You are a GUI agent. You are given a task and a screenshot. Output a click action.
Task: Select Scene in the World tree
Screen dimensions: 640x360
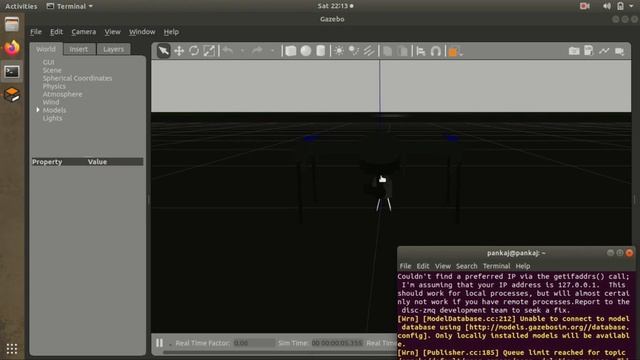[52, 70]
